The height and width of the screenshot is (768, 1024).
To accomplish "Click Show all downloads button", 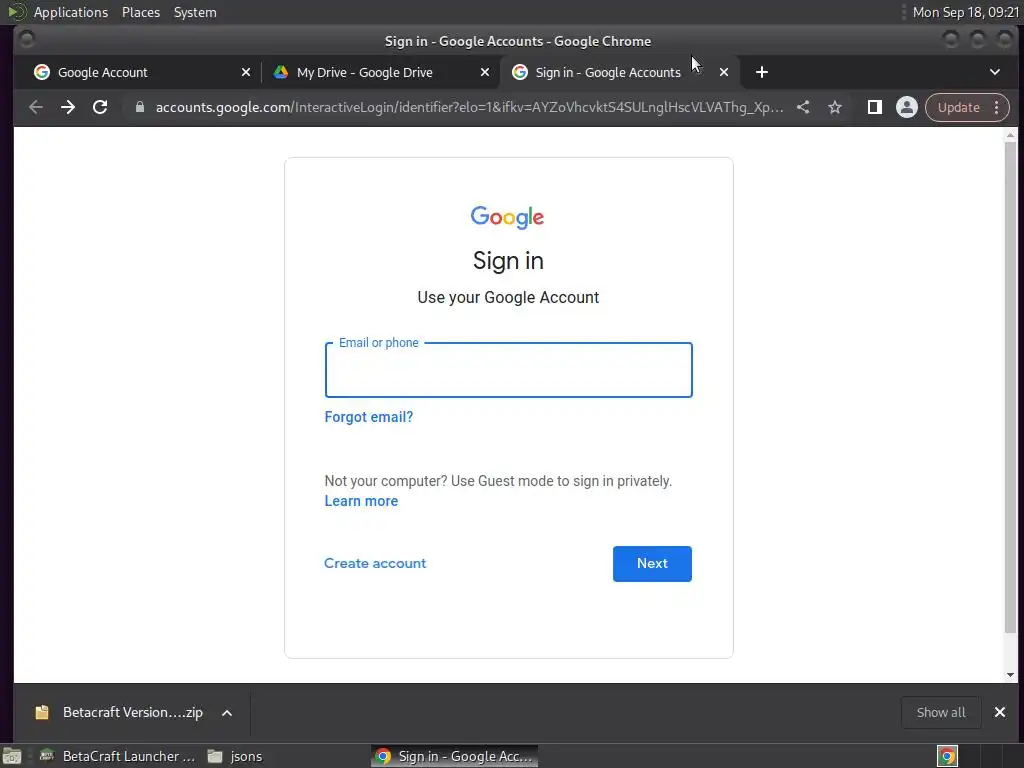I will (940, 712).
